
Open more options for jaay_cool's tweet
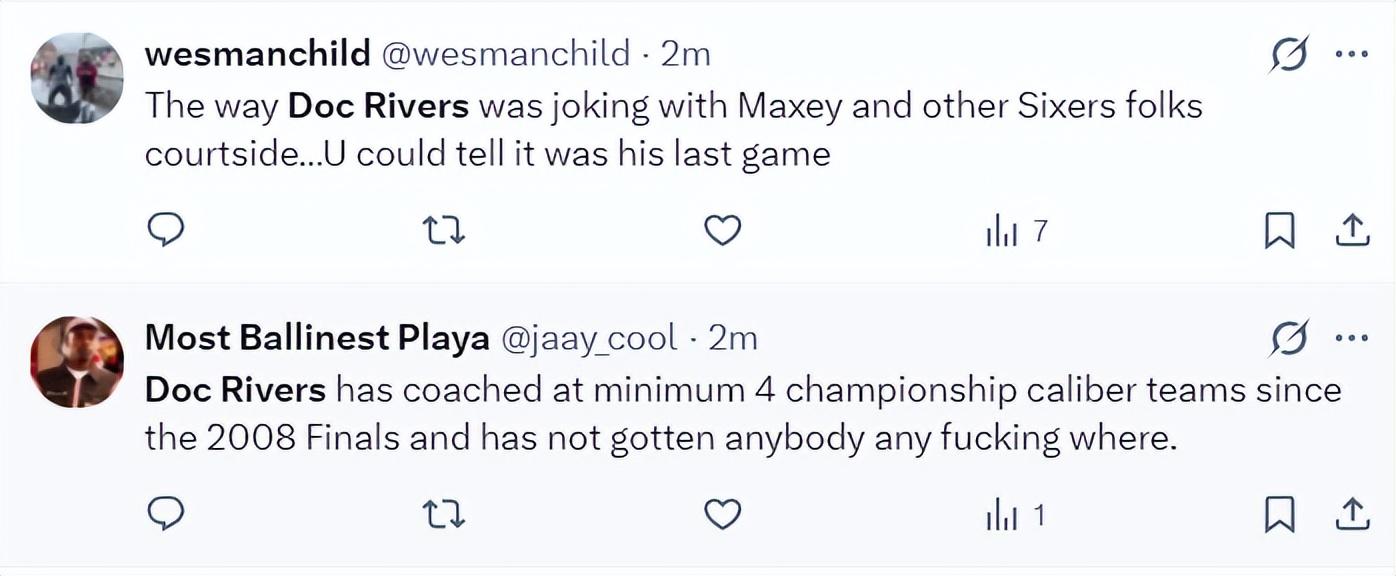pos(1351,340)
